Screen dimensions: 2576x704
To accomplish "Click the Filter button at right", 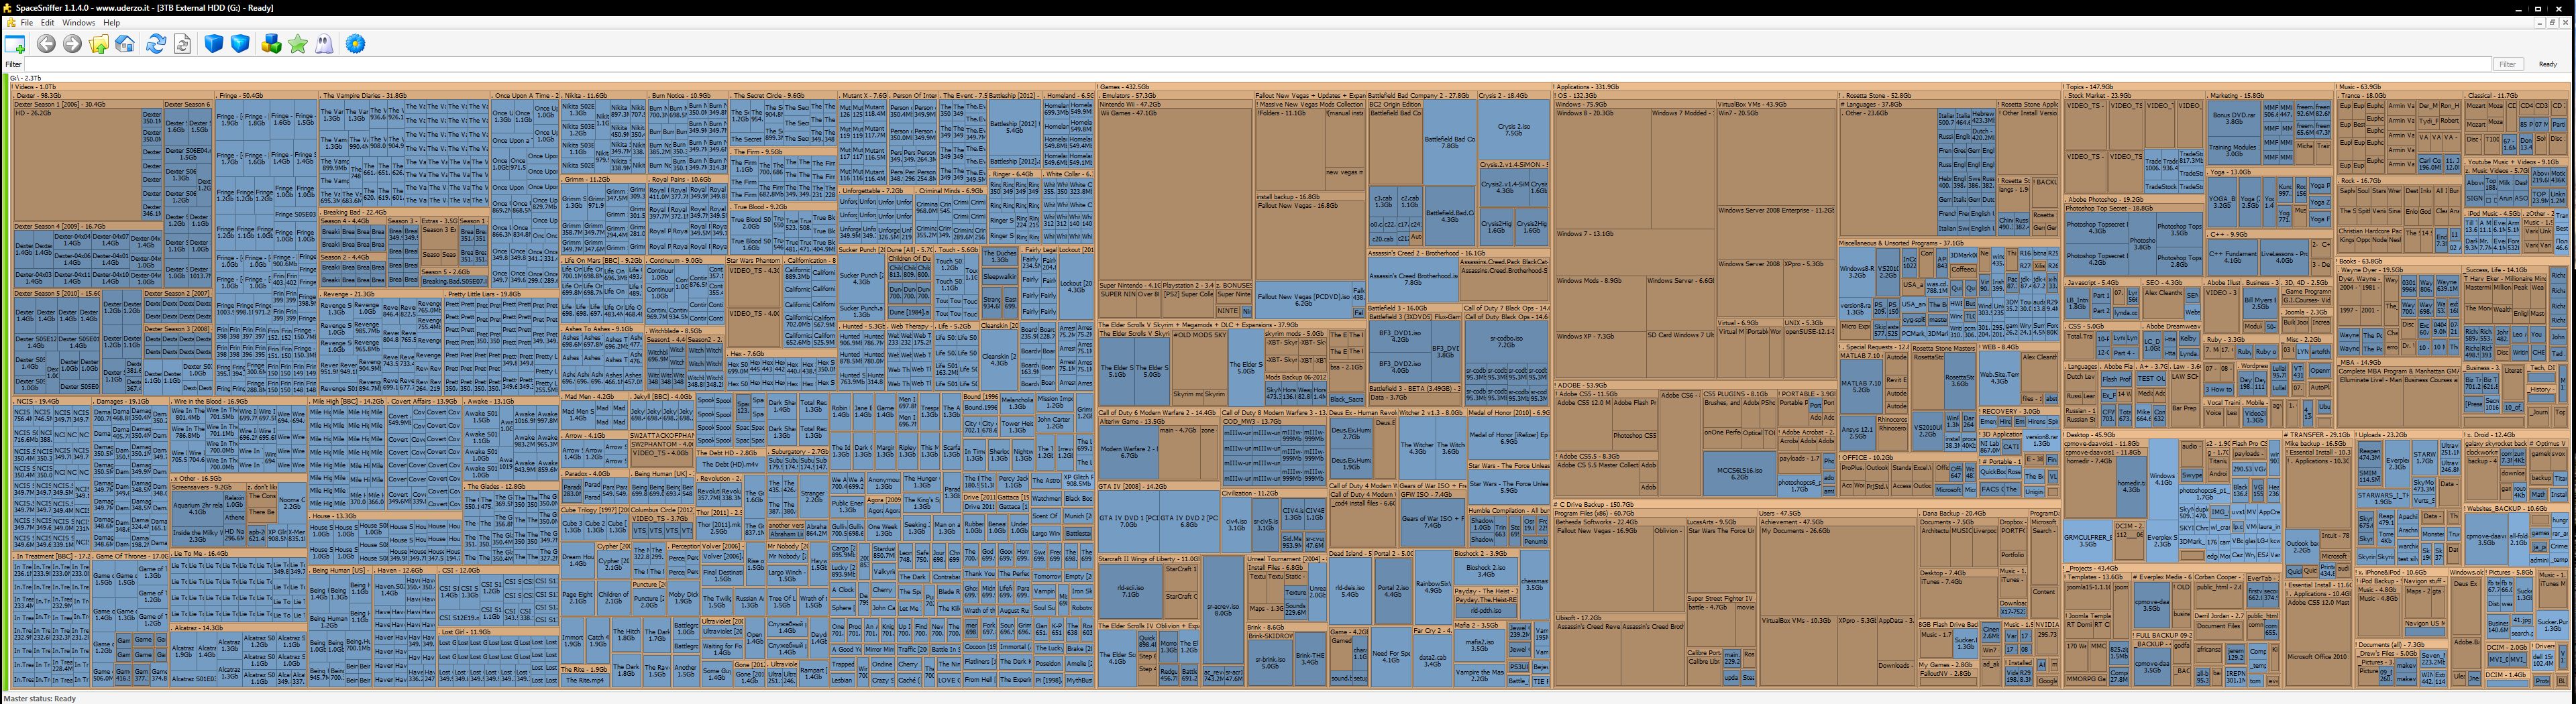I will [x=2507, y=64].
